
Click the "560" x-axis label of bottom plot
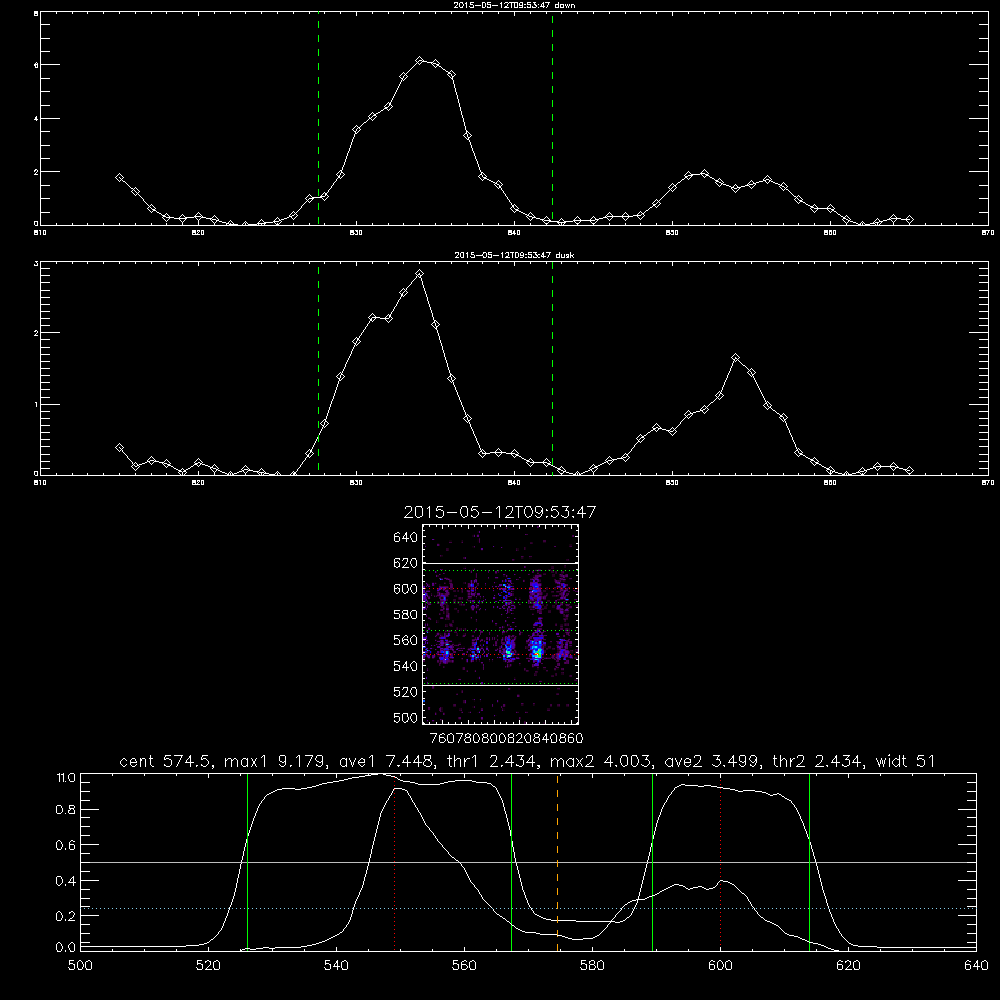tap(464, 966)
